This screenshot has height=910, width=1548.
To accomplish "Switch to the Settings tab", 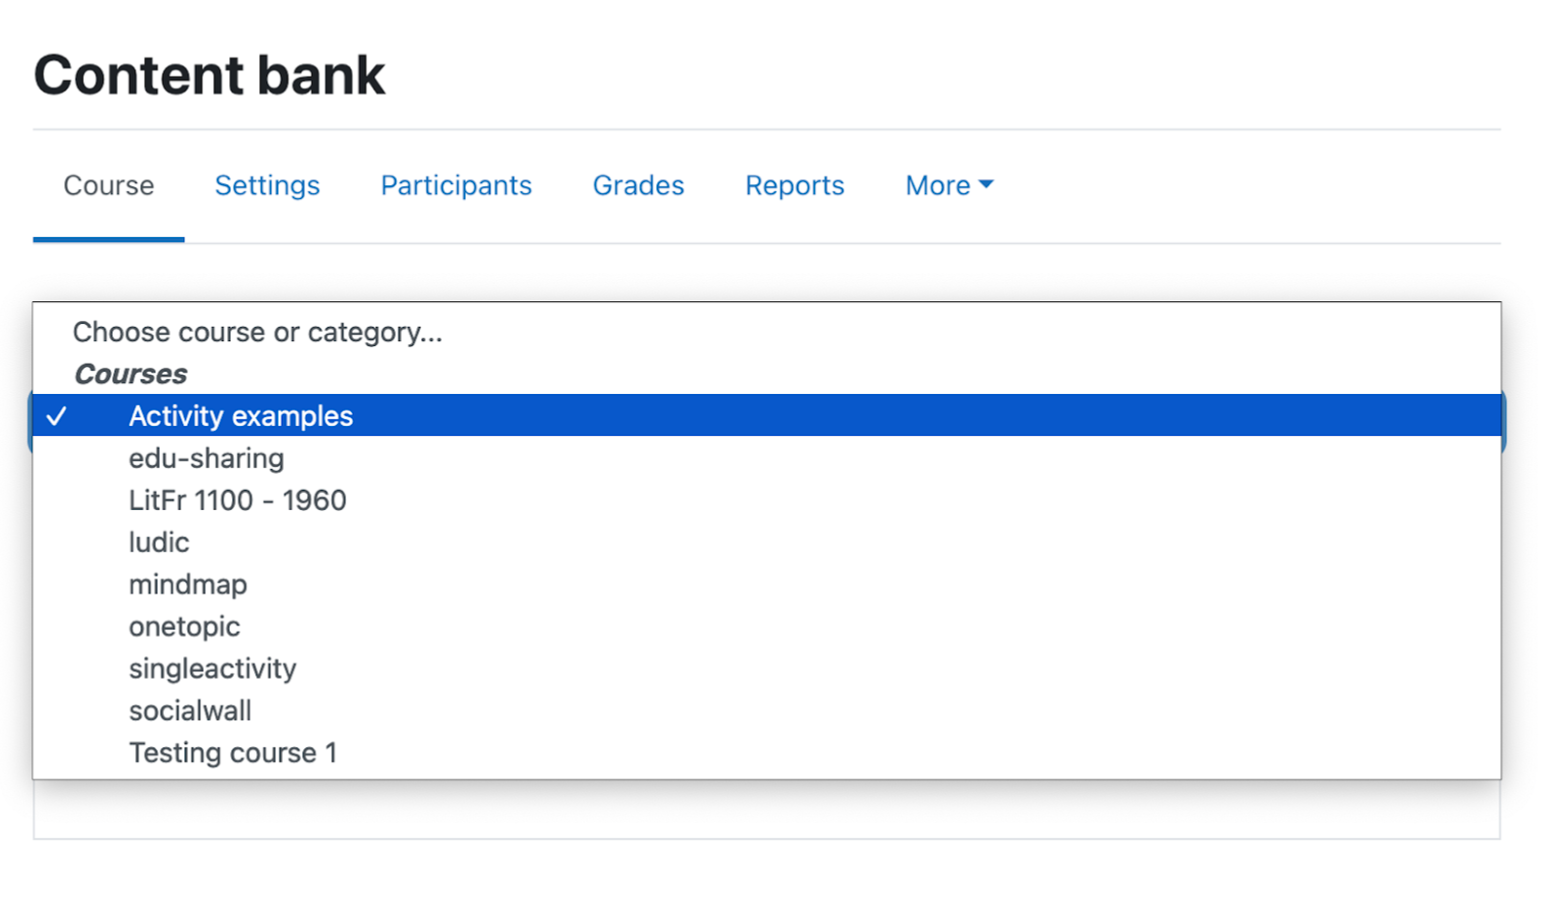I will [267, 186].
